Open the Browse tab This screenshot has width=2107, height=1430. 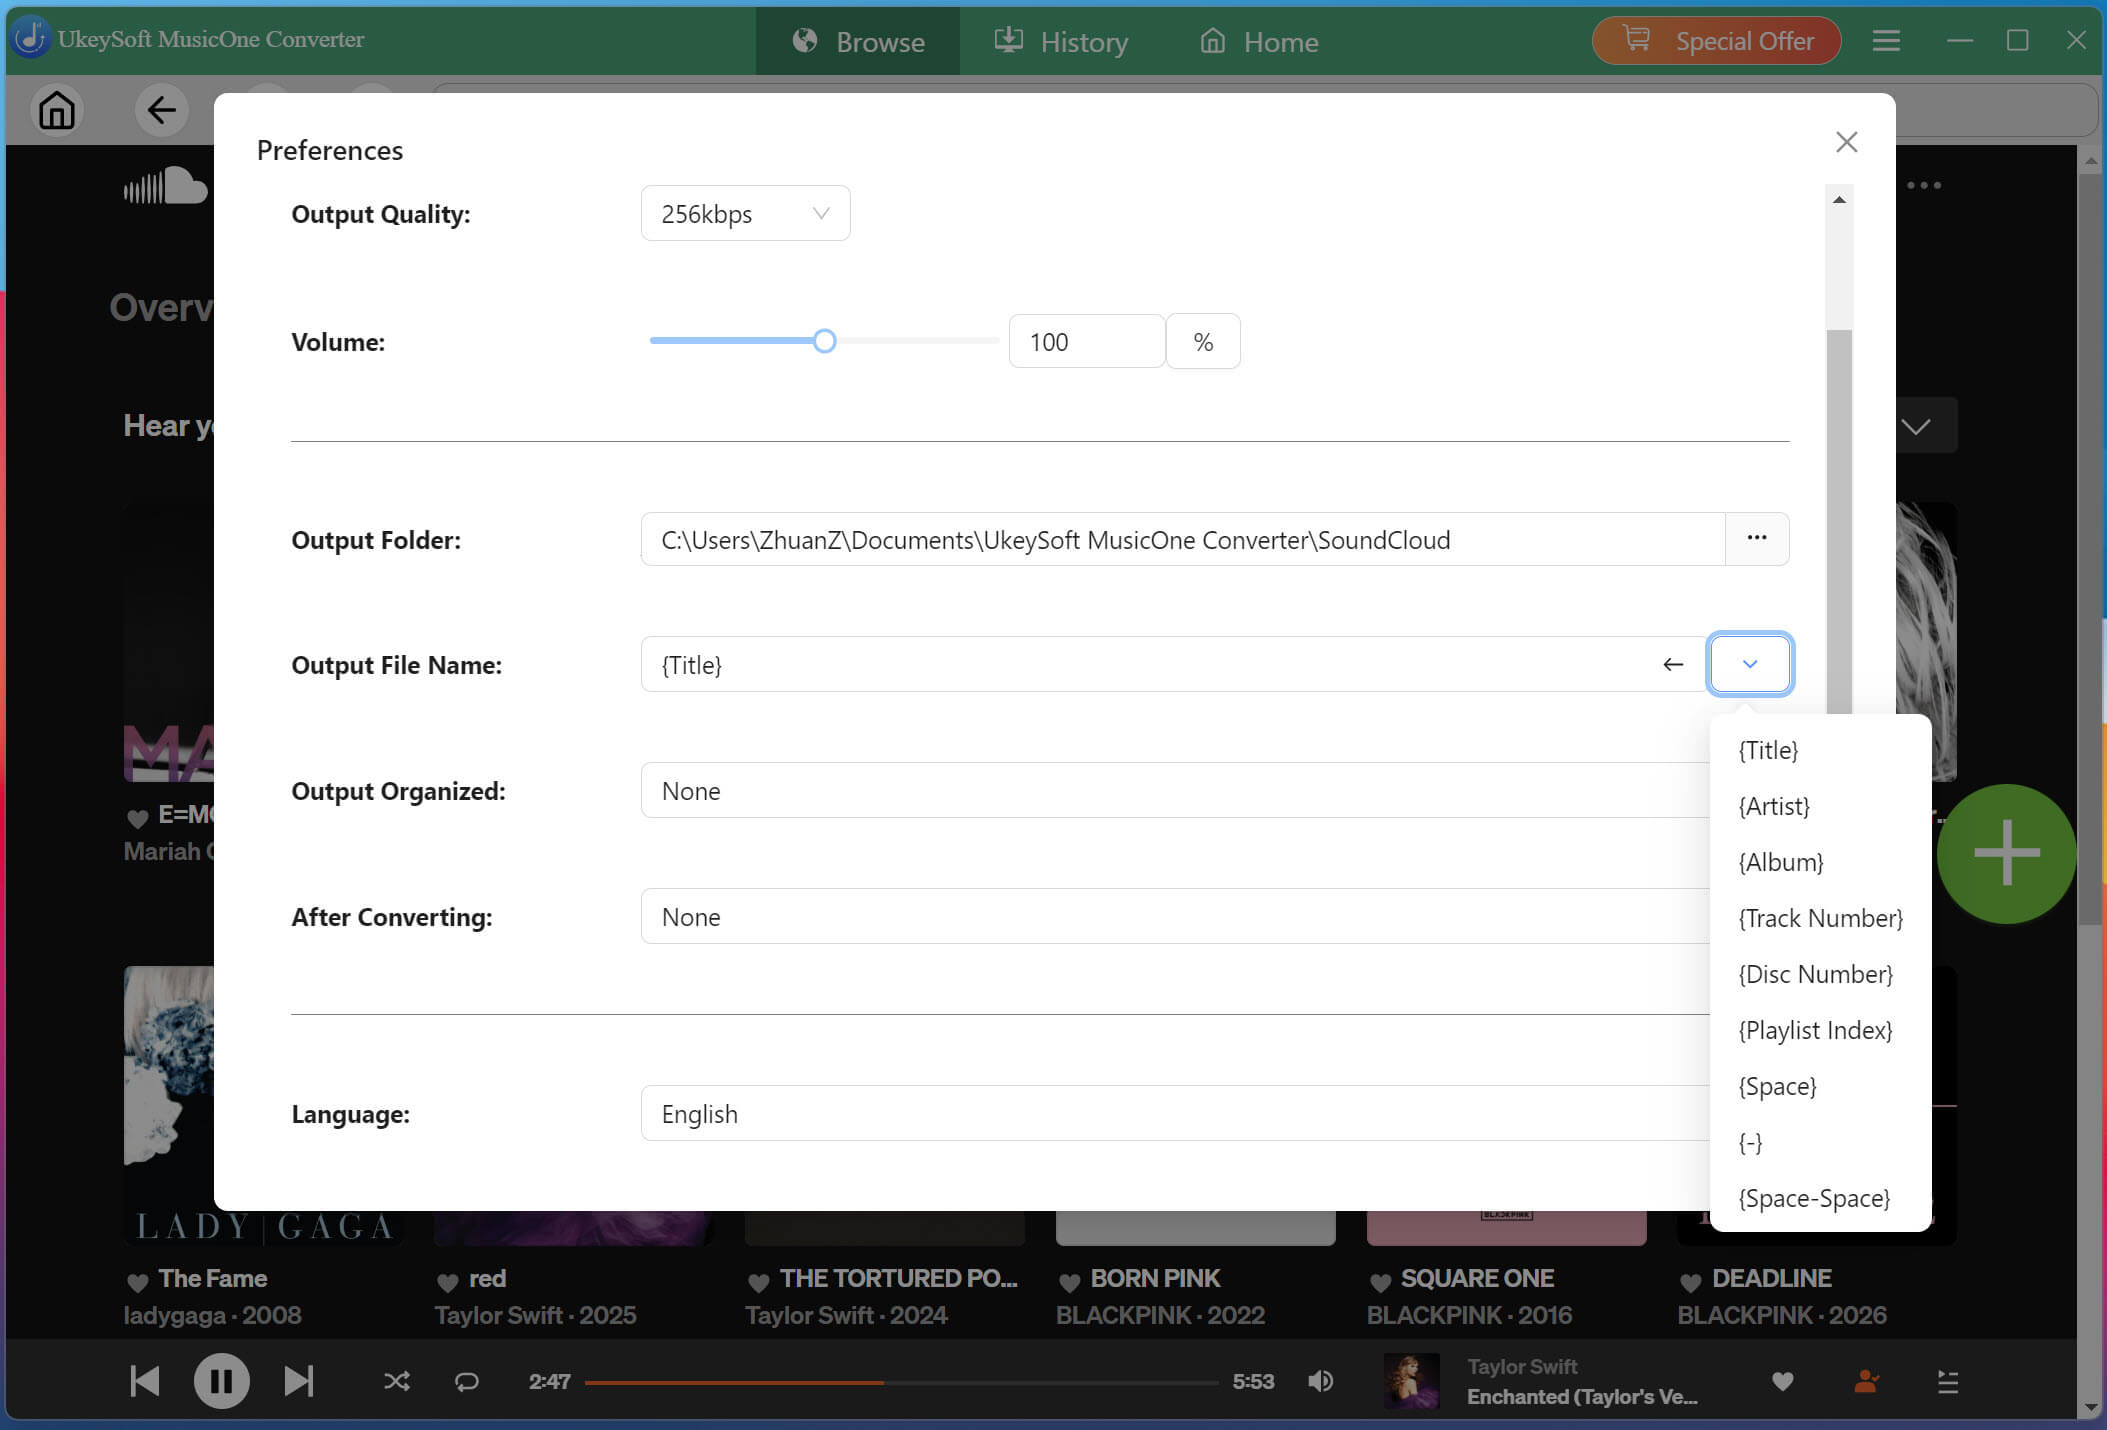[x=858, y=41]
